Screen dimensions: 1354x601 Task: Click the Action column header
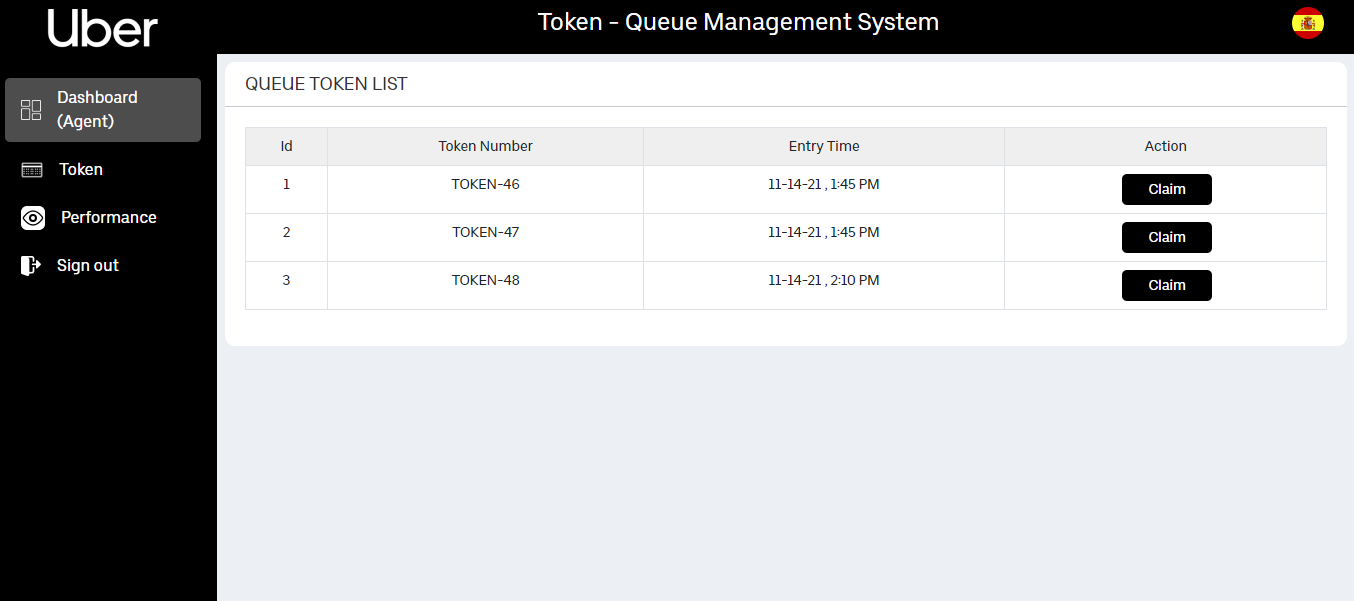[1165, 146]
